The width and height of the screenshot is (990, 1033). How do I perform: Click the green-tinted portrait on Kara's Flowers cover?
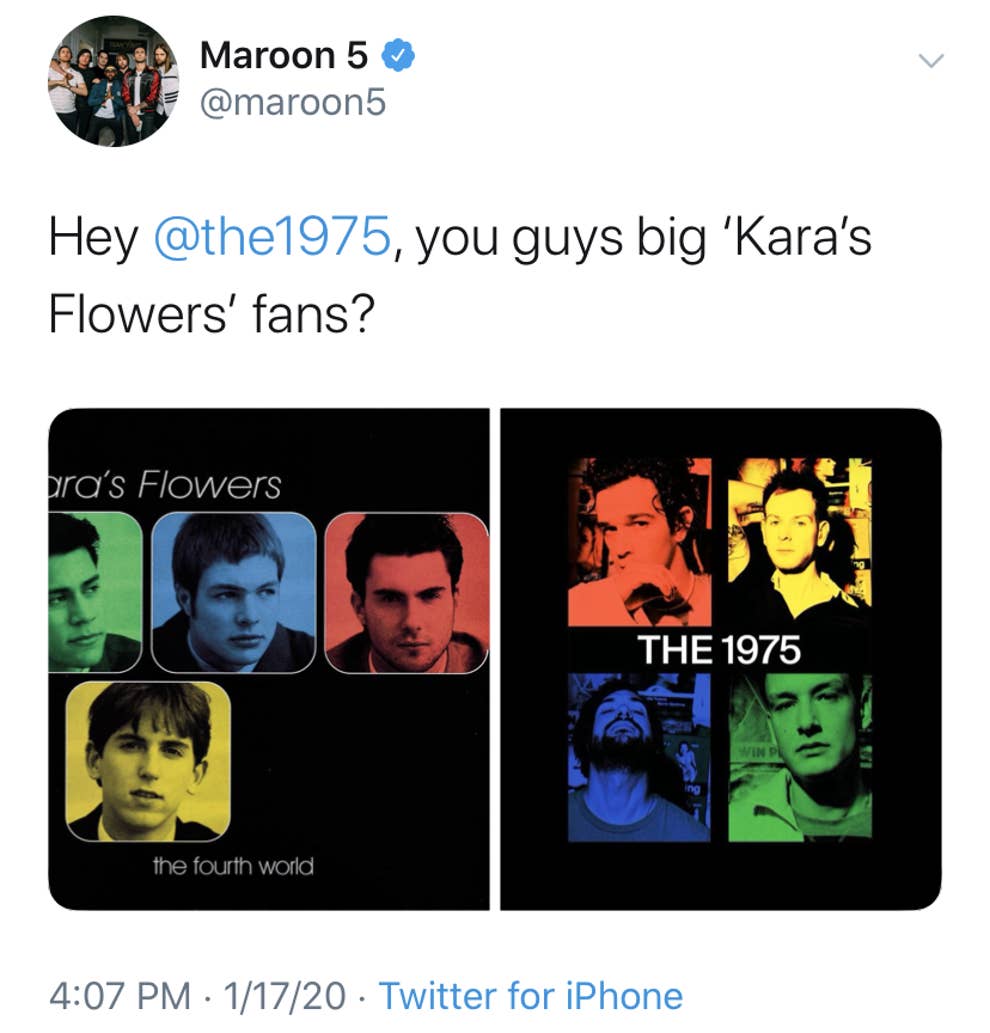94,592
